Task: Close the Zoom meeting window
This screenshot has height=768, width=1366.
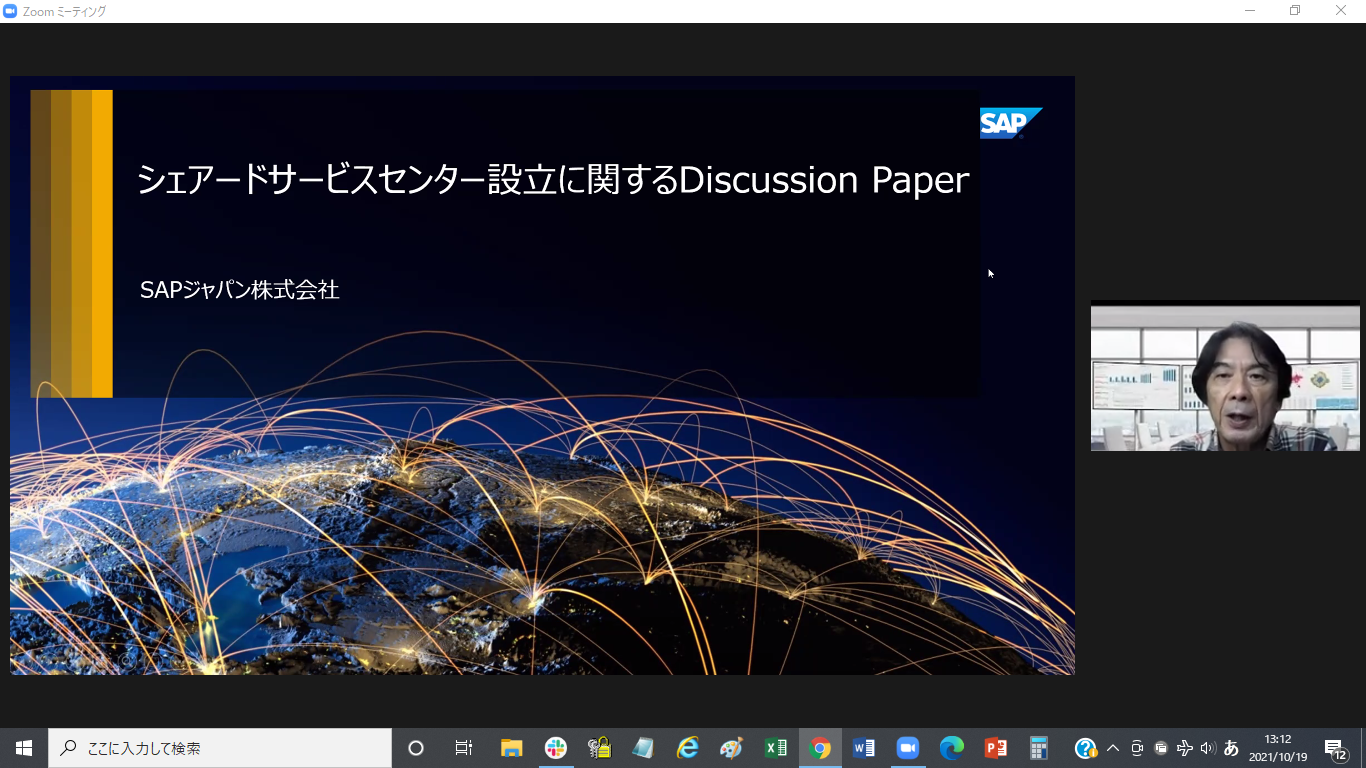Action: tap(1341, 11)
